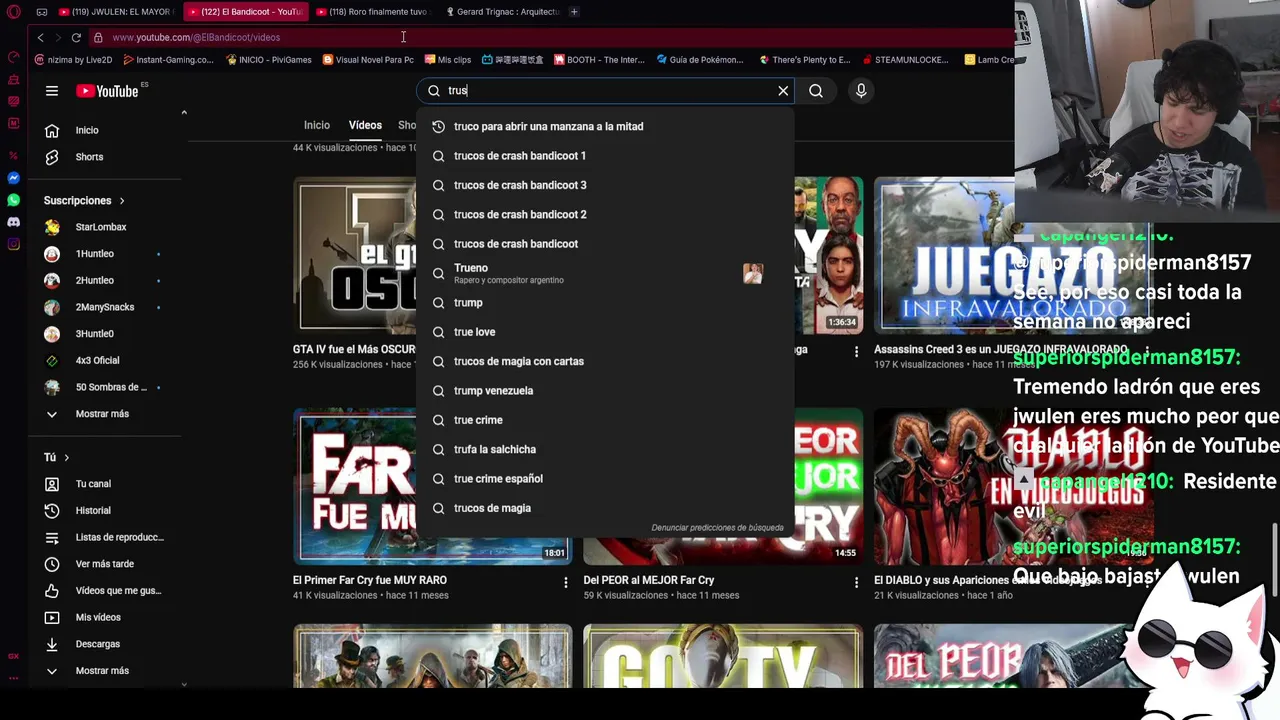The height and width of the screenshot is (720, 1280).
Task: Choose suggestion 'trufa la salchicha'
Action: pyautogui.click(x=605, y=450)
